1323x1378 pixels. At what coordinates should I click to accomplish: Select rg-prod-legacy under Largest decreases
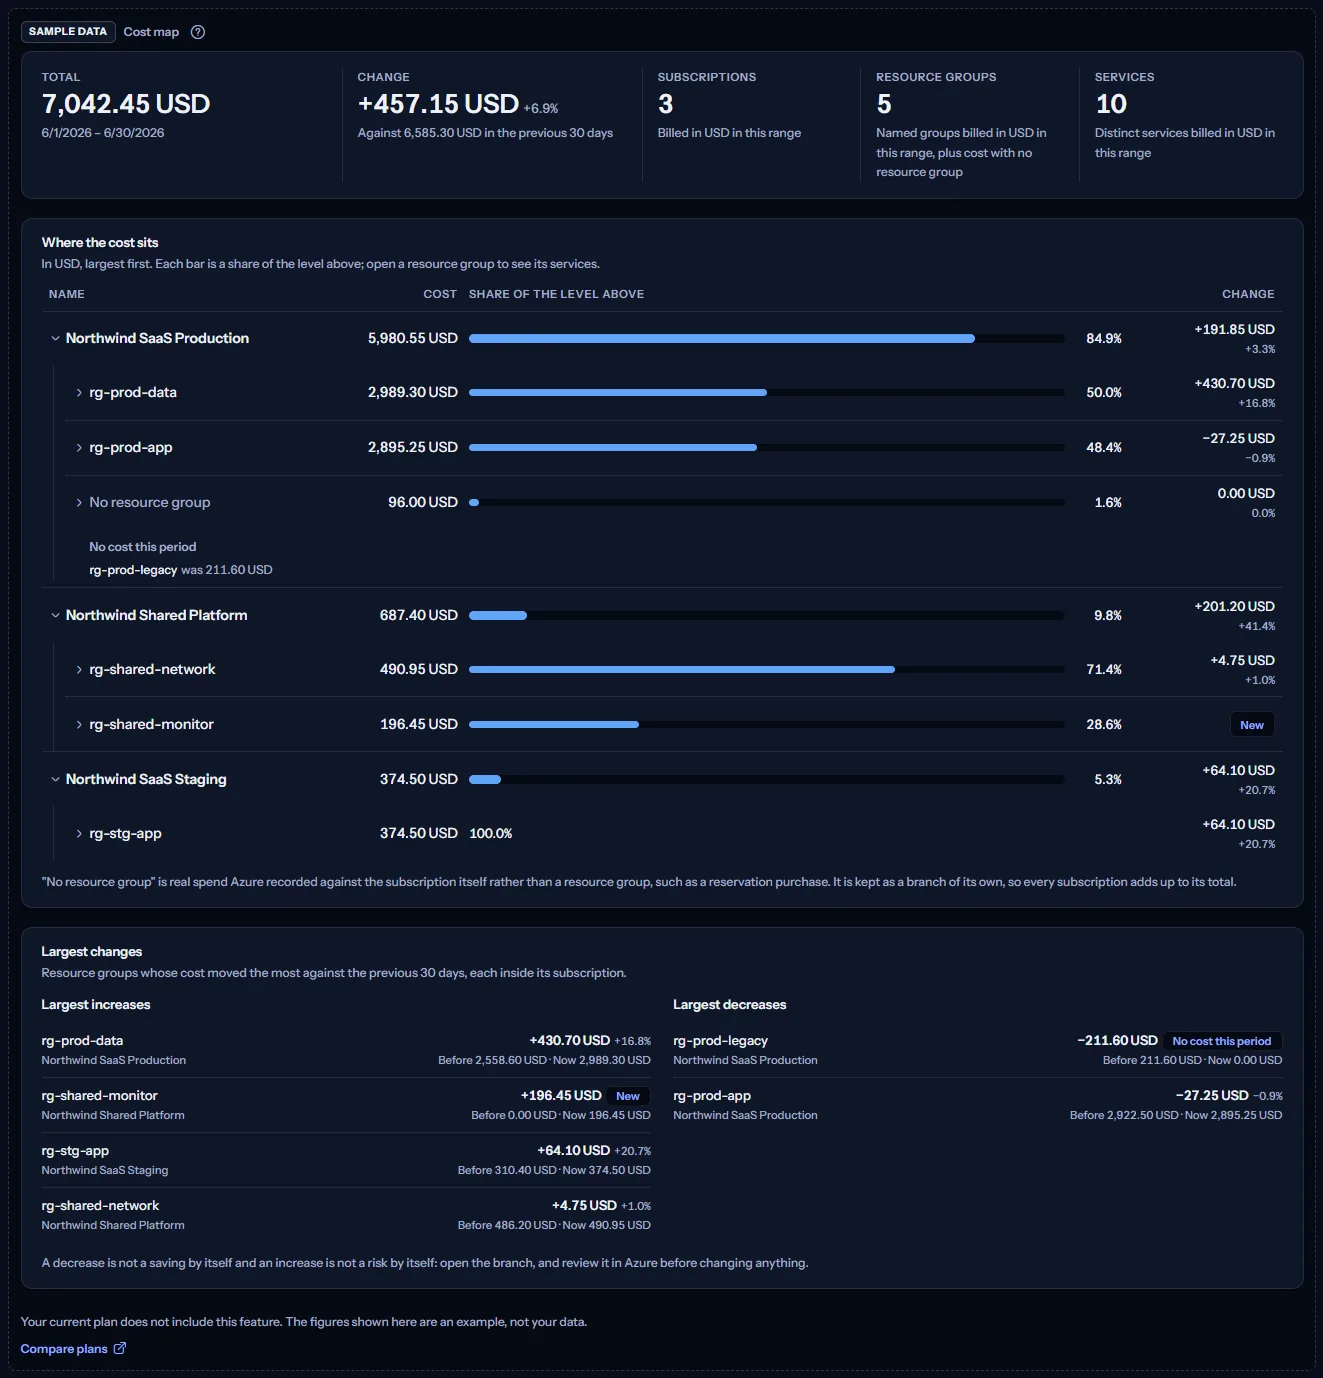721,1041
